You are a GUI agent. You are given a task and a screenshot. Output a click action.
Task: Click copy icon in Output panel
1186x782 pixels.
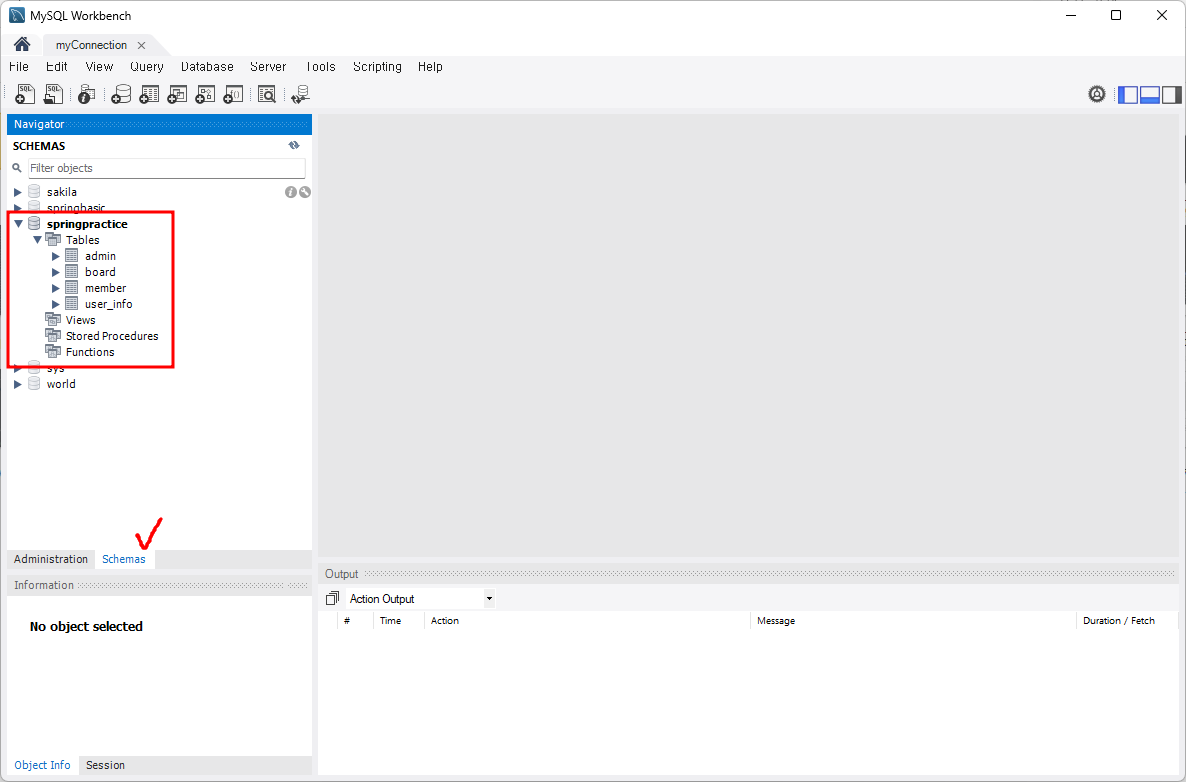point(332,598)
